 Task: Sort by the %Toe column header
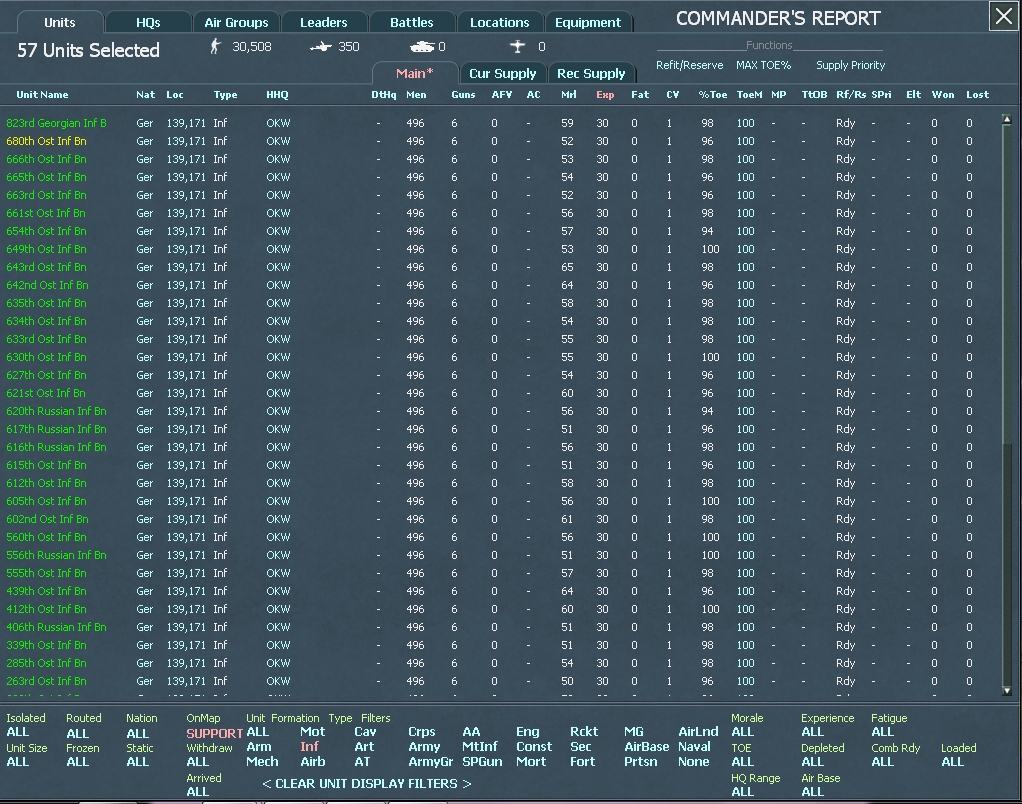712,94
